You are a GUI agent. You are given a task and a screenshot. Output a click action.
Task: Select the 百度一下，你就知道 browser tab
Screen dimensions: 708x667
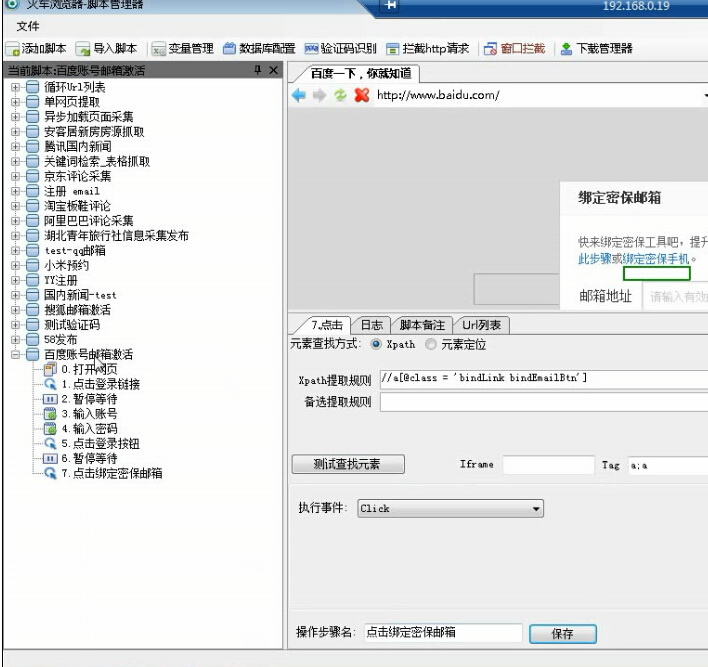click(361, 74)
